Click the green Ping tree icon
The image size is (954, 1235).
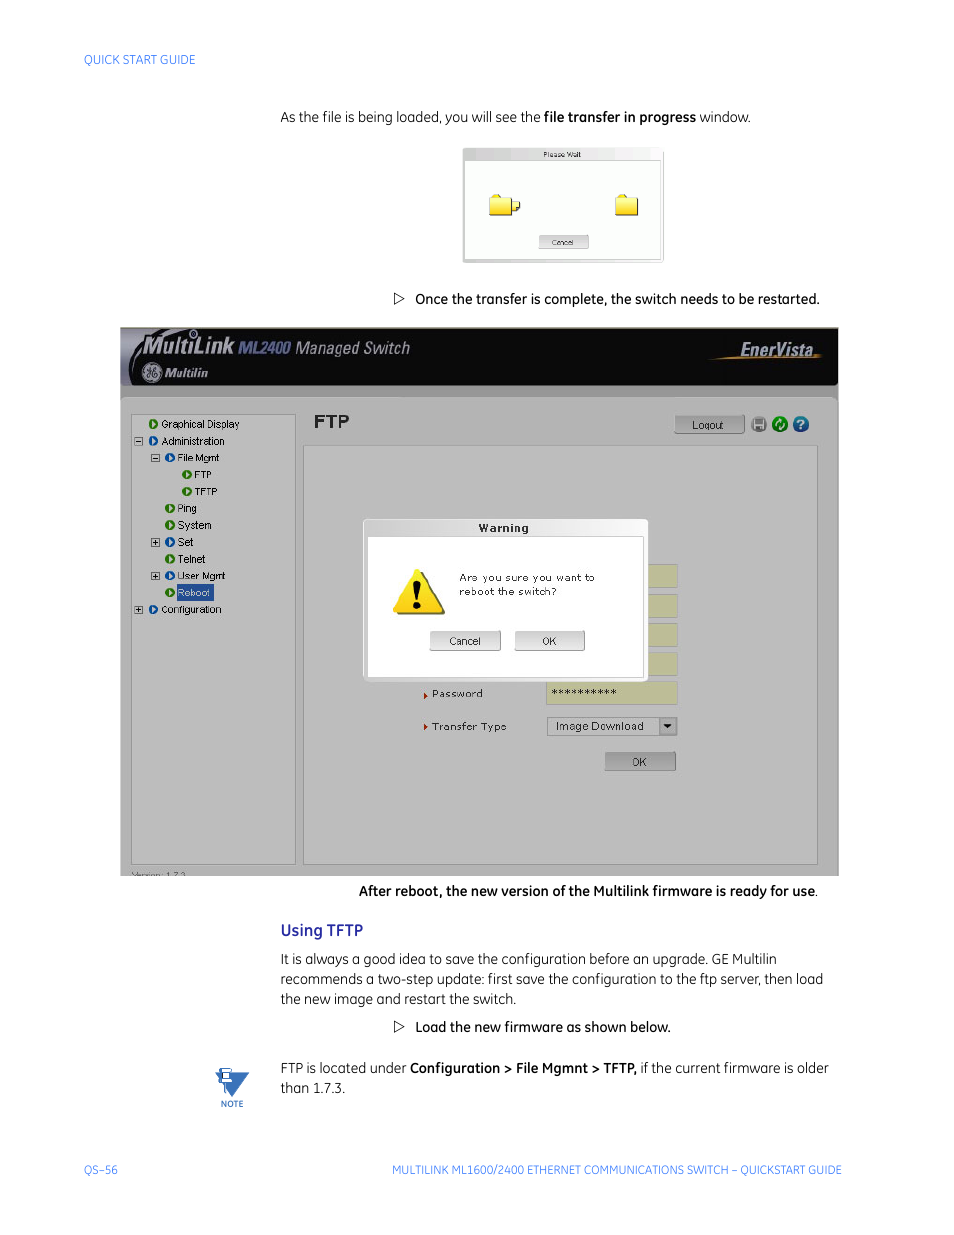(170, 509)
